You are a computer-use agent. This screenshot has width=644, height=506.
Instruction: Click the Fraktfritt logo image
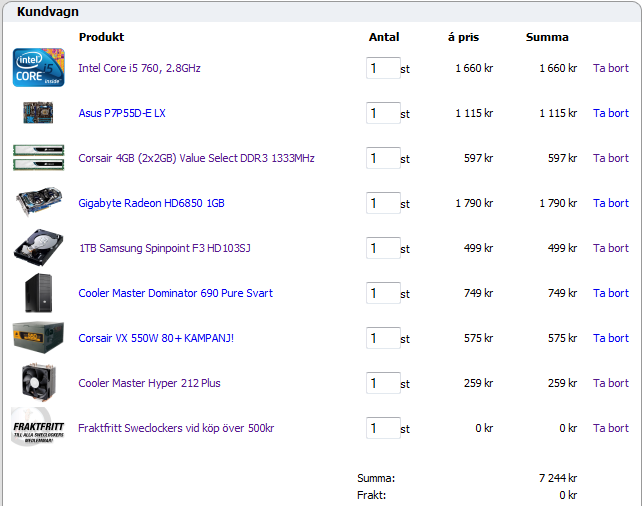pyautogui.click(x=38, y=427)
